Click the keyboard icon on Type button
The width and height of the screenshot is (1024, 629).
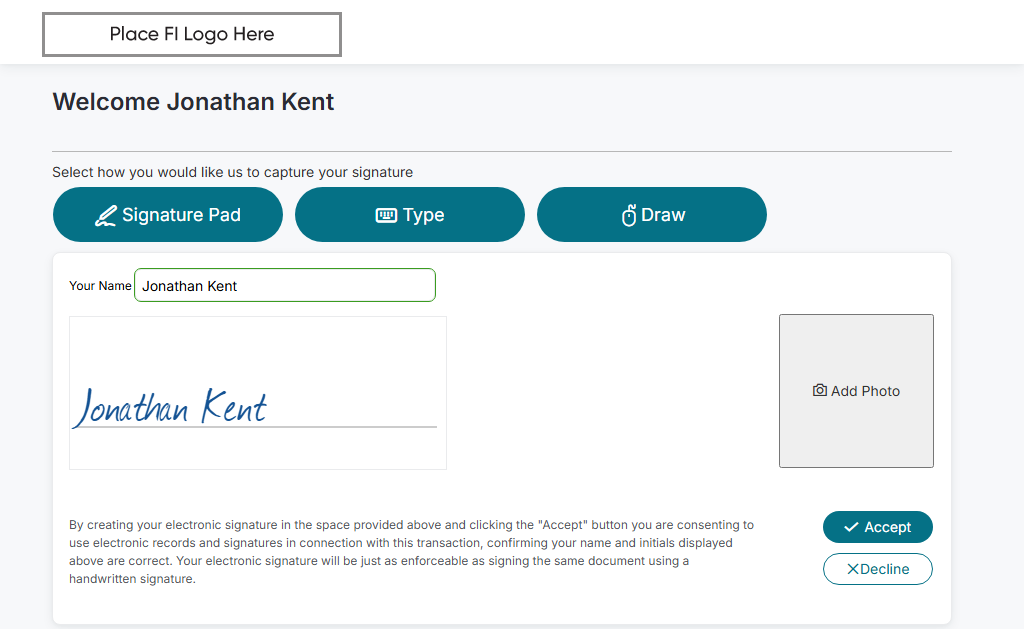tap(386, 215)
